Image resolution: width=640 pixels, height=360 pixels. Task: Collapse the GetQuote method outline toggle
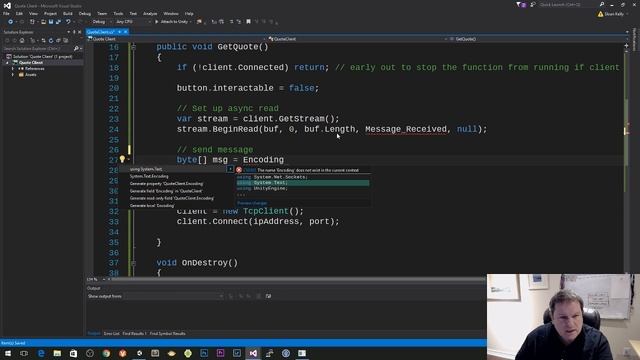(133, 47)
